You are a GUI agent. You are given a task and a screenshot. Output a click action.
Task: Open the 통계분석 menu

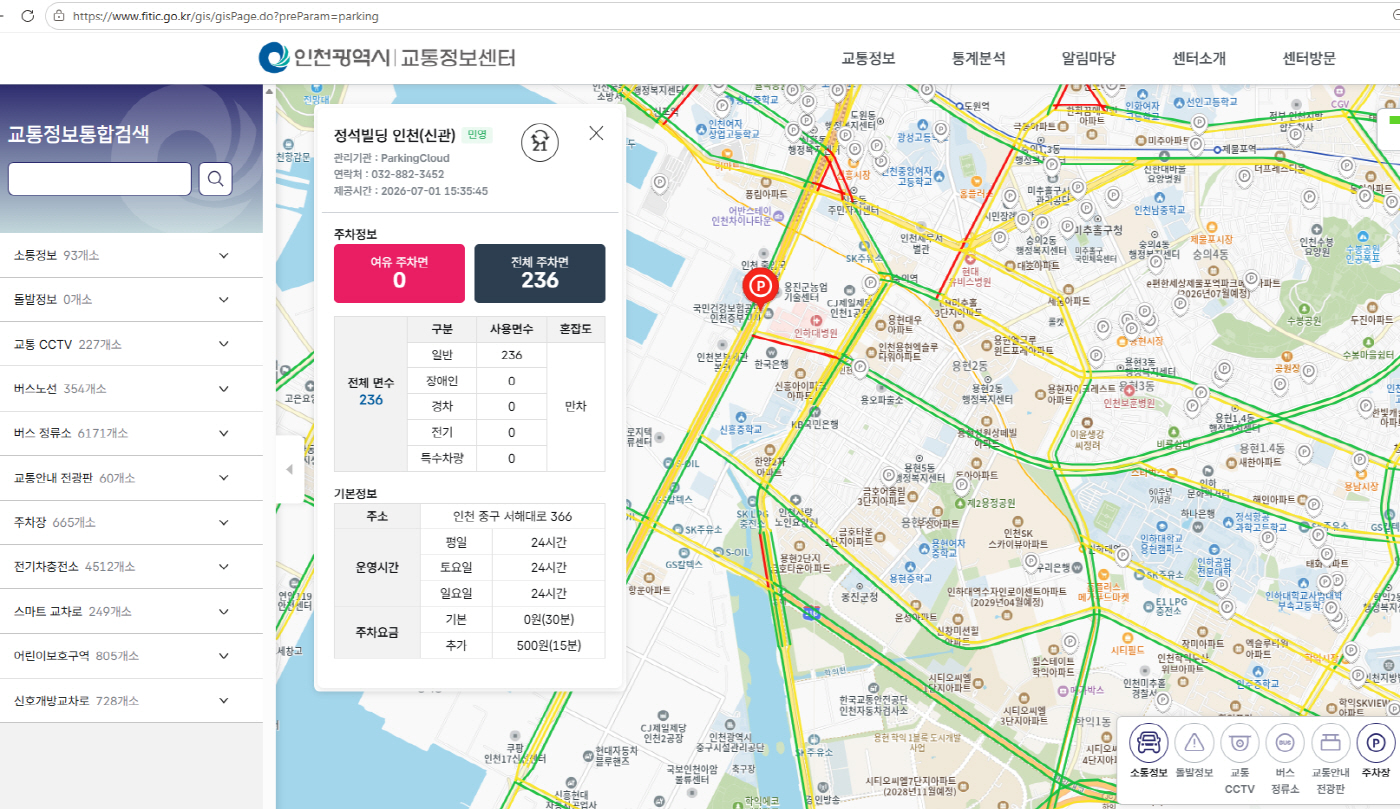click(978, 58)
